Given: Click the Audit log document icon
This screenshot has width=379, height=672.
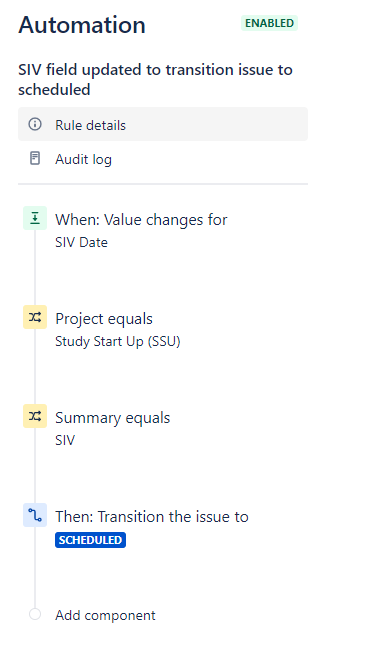Looking at the screenshot, I should point(35,158).
